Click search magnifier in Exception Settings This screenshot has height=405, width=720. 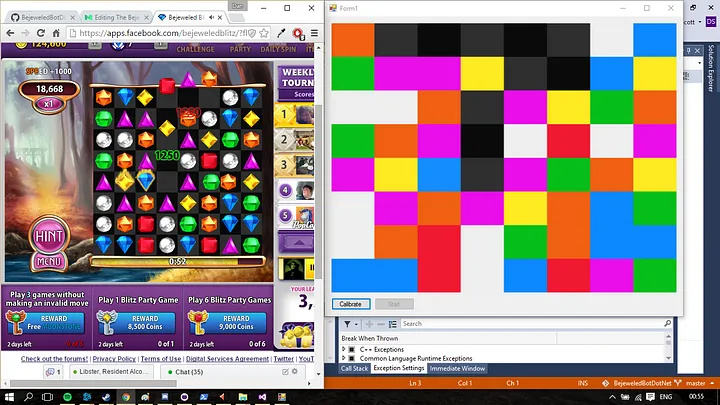click(x=668, y=324)
